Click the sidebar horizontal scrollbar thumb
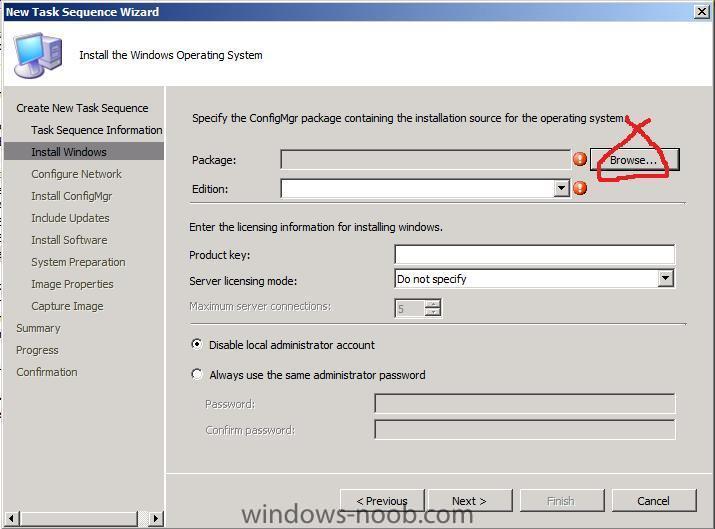715x529 pixels. (x=78, y=518)
